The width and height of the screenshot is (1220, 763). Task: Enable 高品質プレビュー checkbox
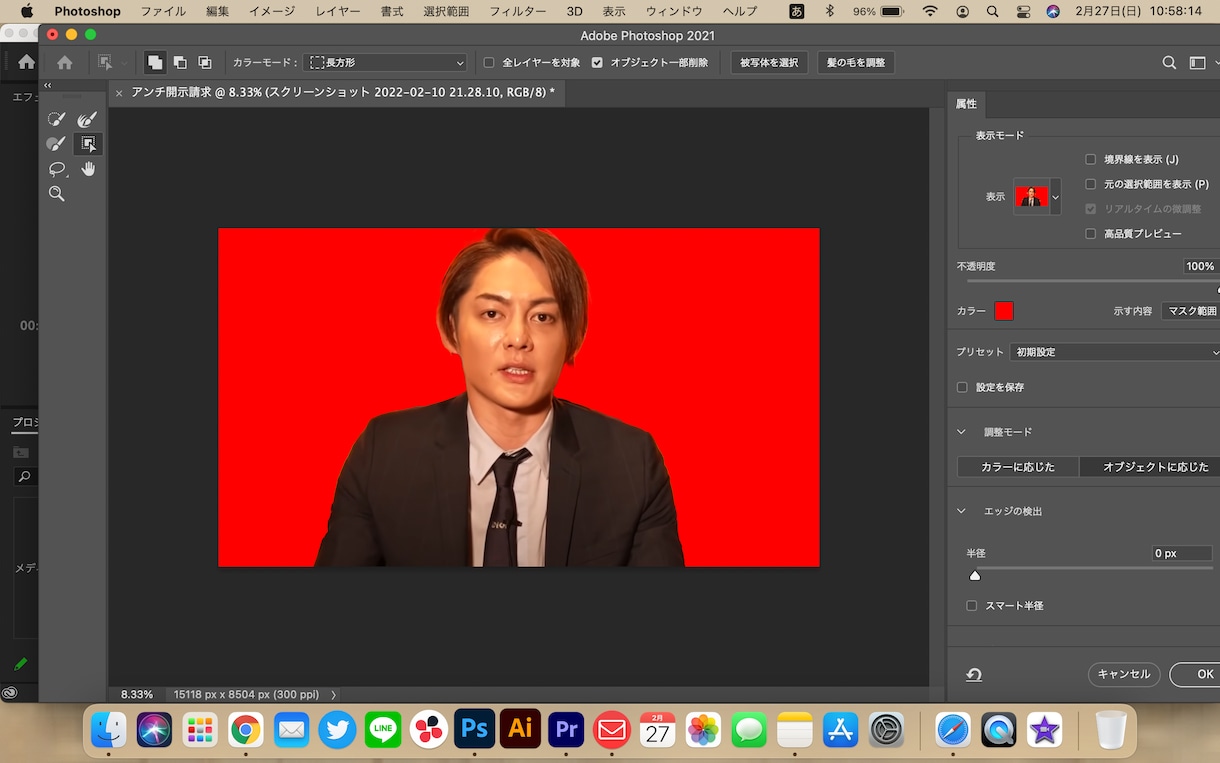click(x=1091, y=233)
